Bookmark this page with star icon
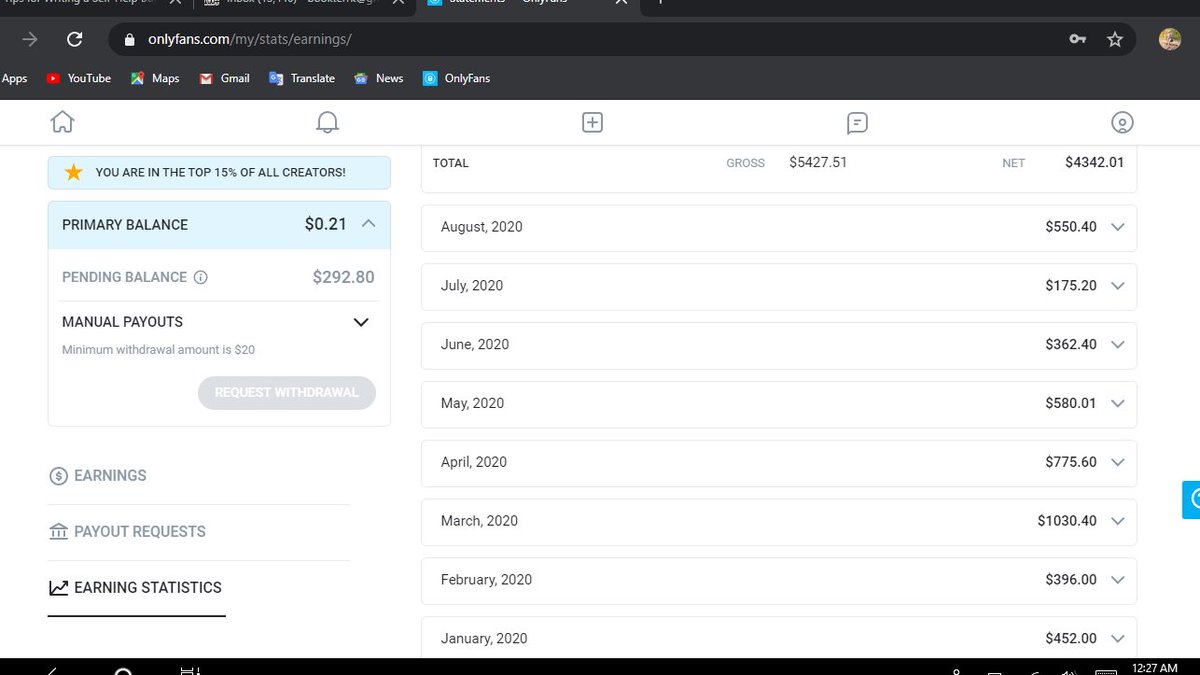 click(x=1115, y=40)
